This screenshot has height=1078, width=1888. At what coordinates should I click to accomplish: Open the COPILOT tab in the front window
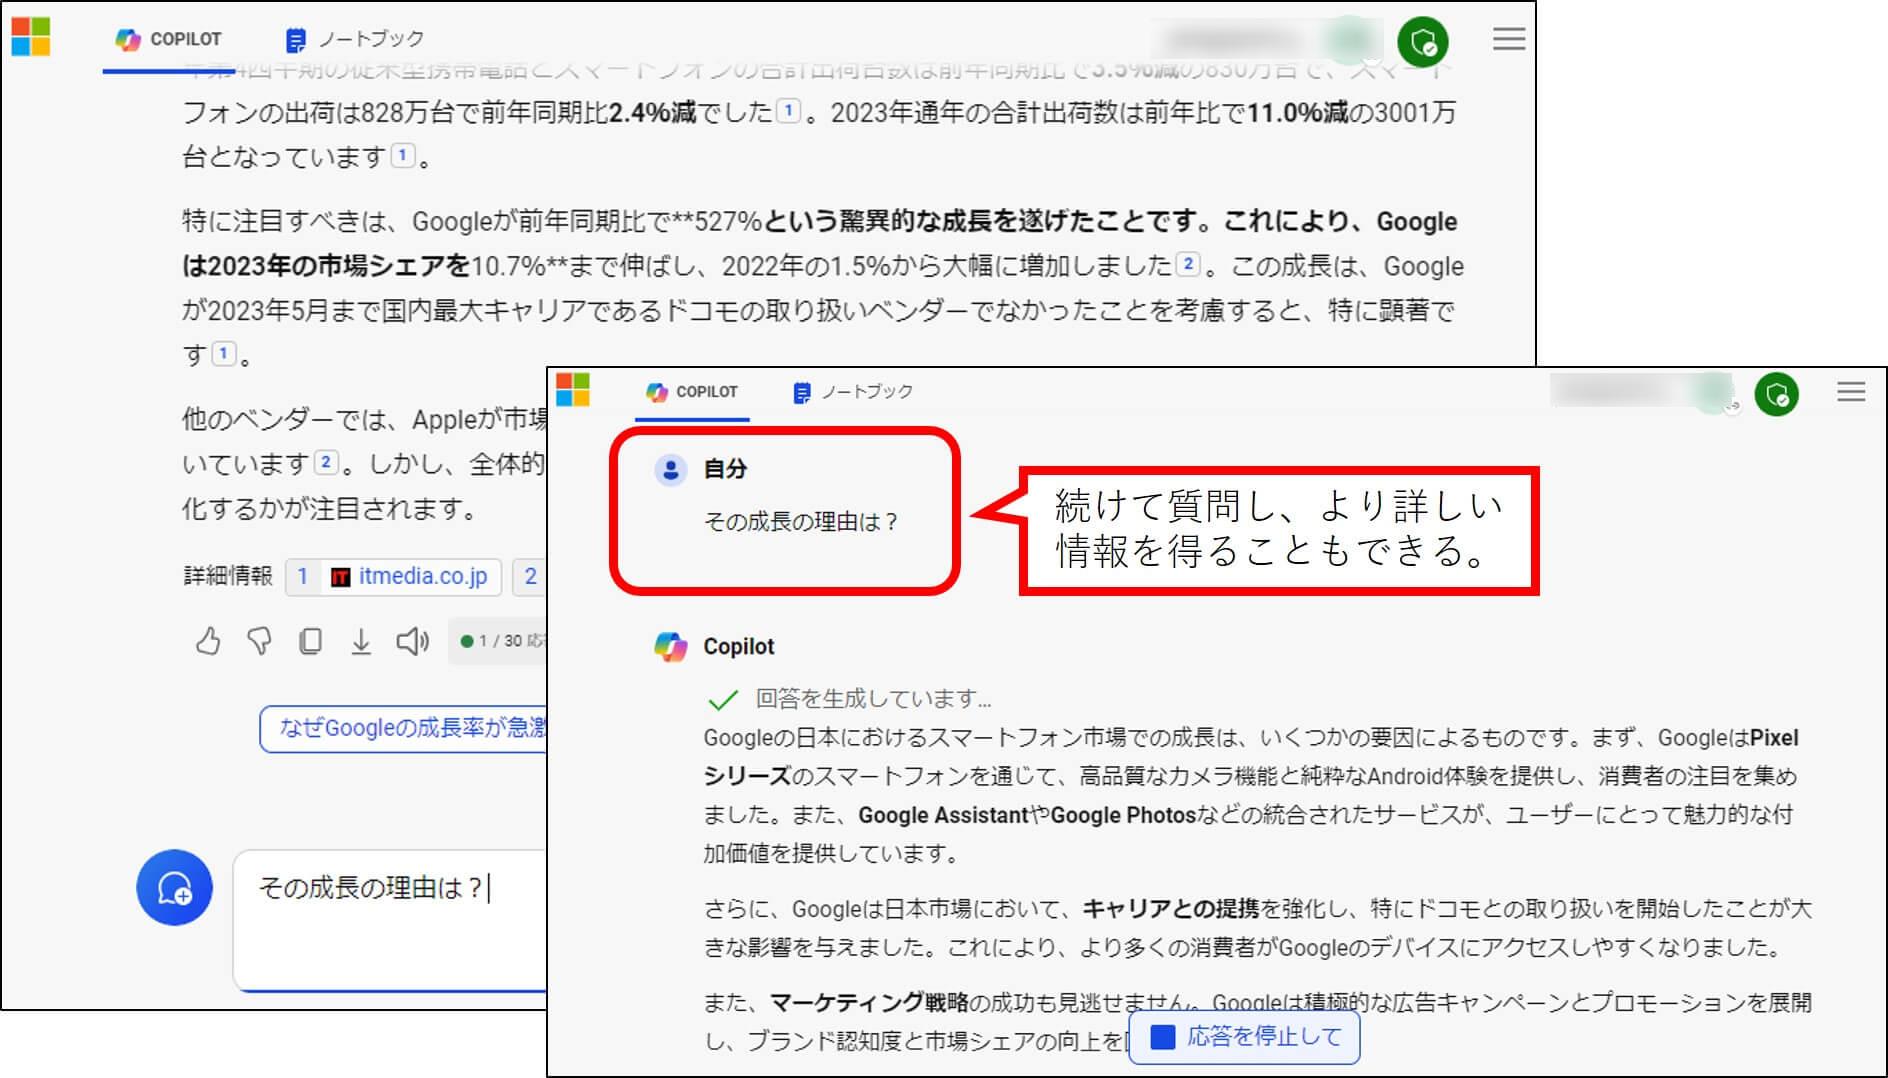(692, 392)
